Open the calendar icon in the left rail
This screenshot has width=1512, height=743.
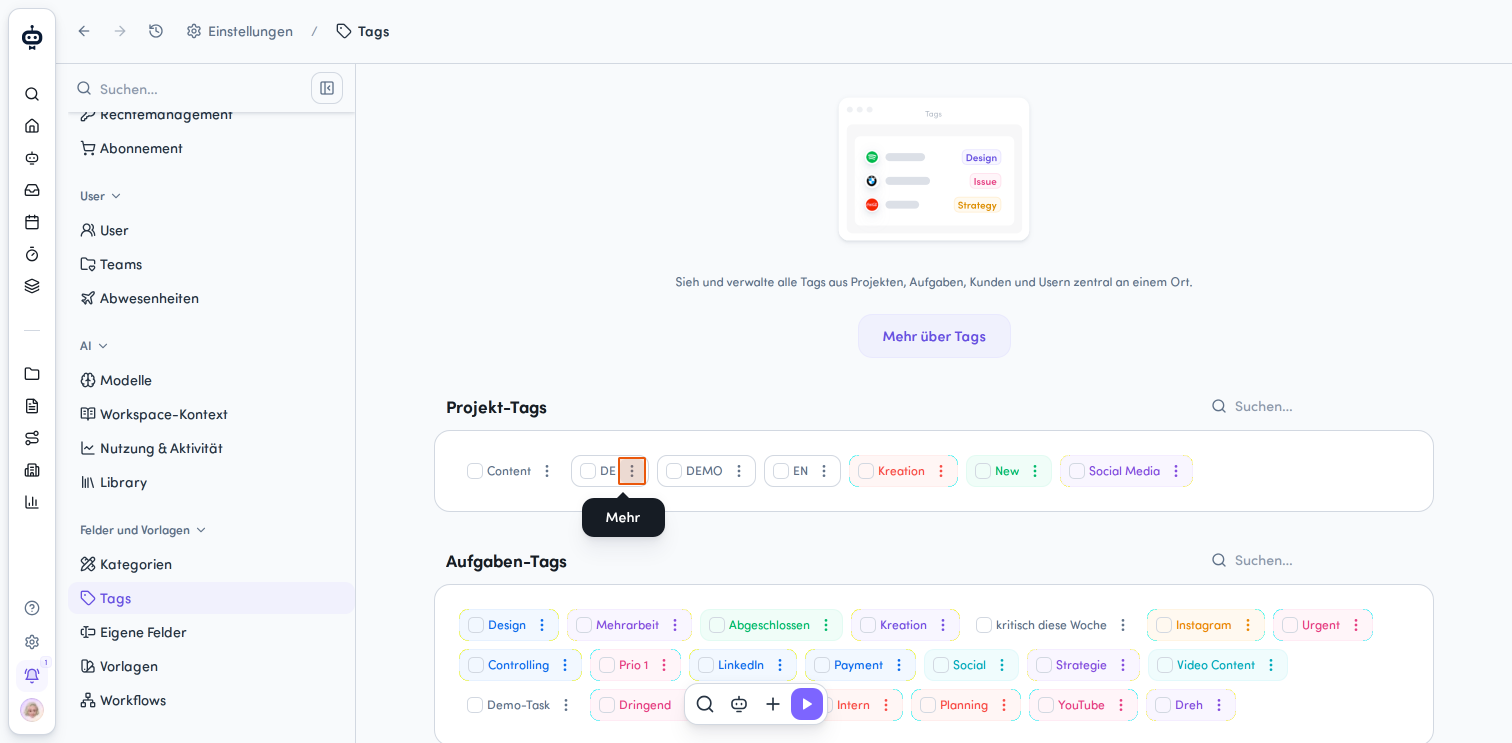click(32, 222)
